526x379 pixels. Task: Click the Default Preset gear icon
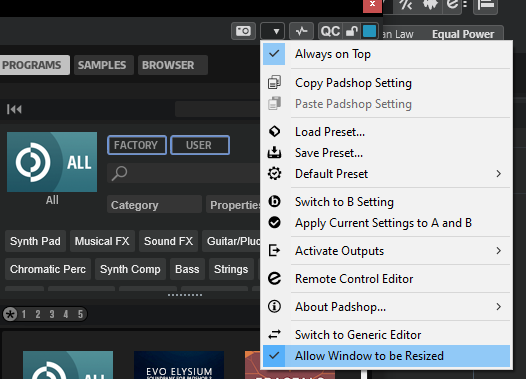[x=274, y=174]
